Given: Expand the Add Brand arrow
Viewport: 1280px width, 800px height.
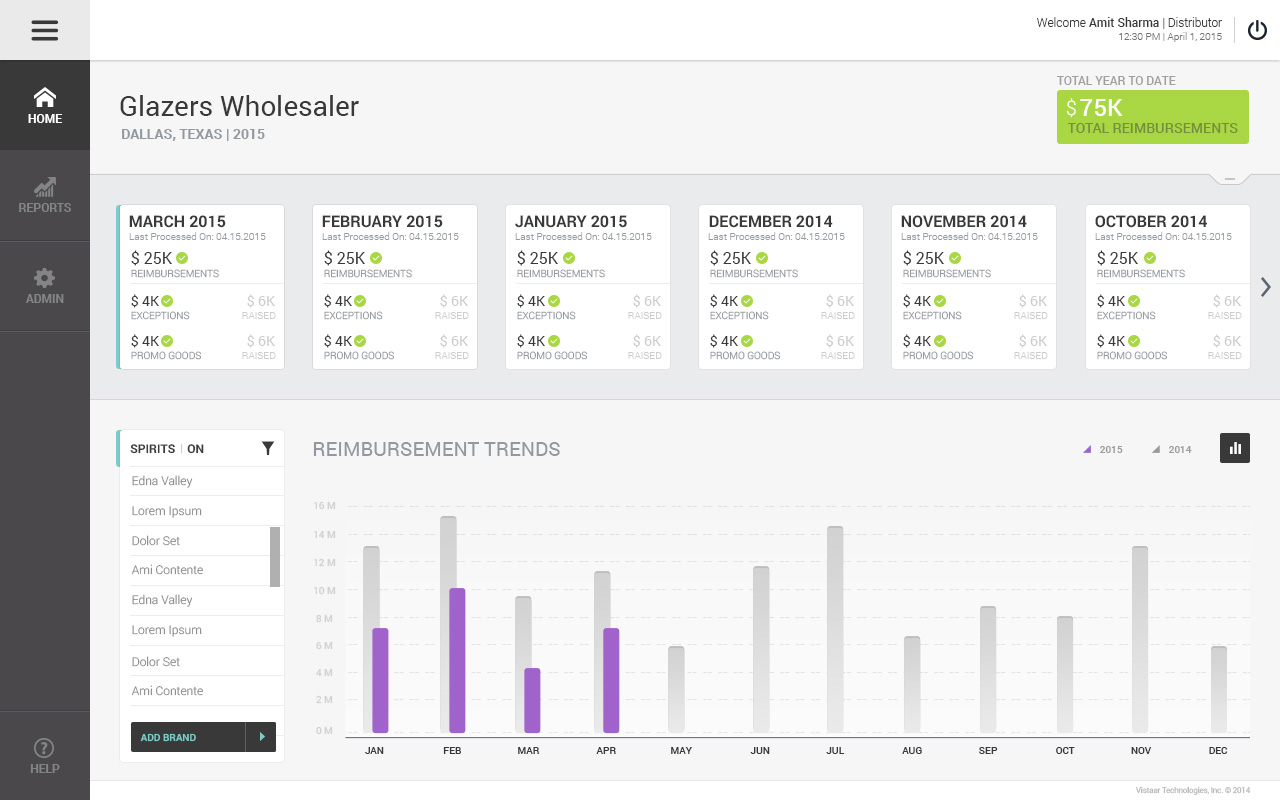Looking at the screenshot, I should (x=261, y=737).
